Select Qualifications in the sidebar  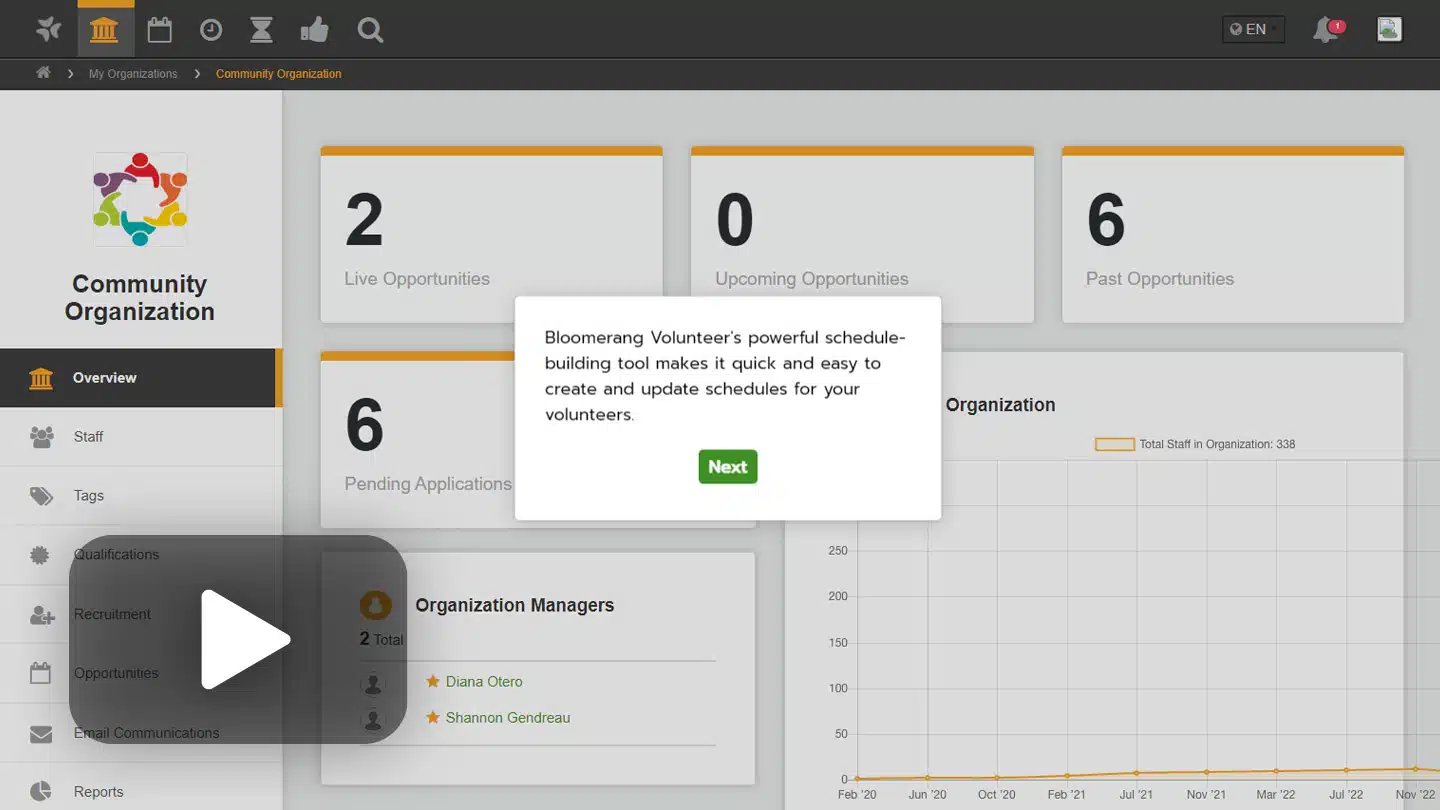point(140,555)
